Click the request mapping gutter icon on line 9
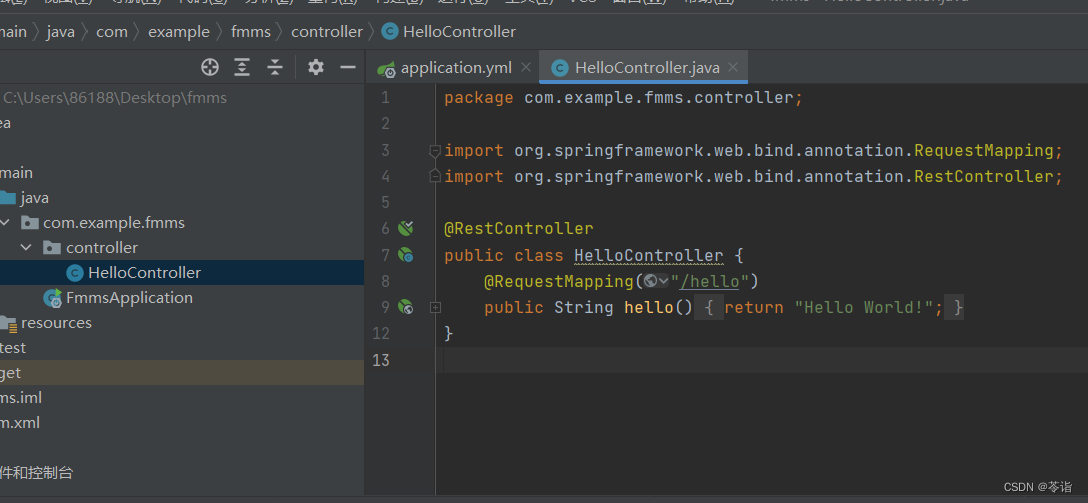1088x503 pixels. point(406,307)
